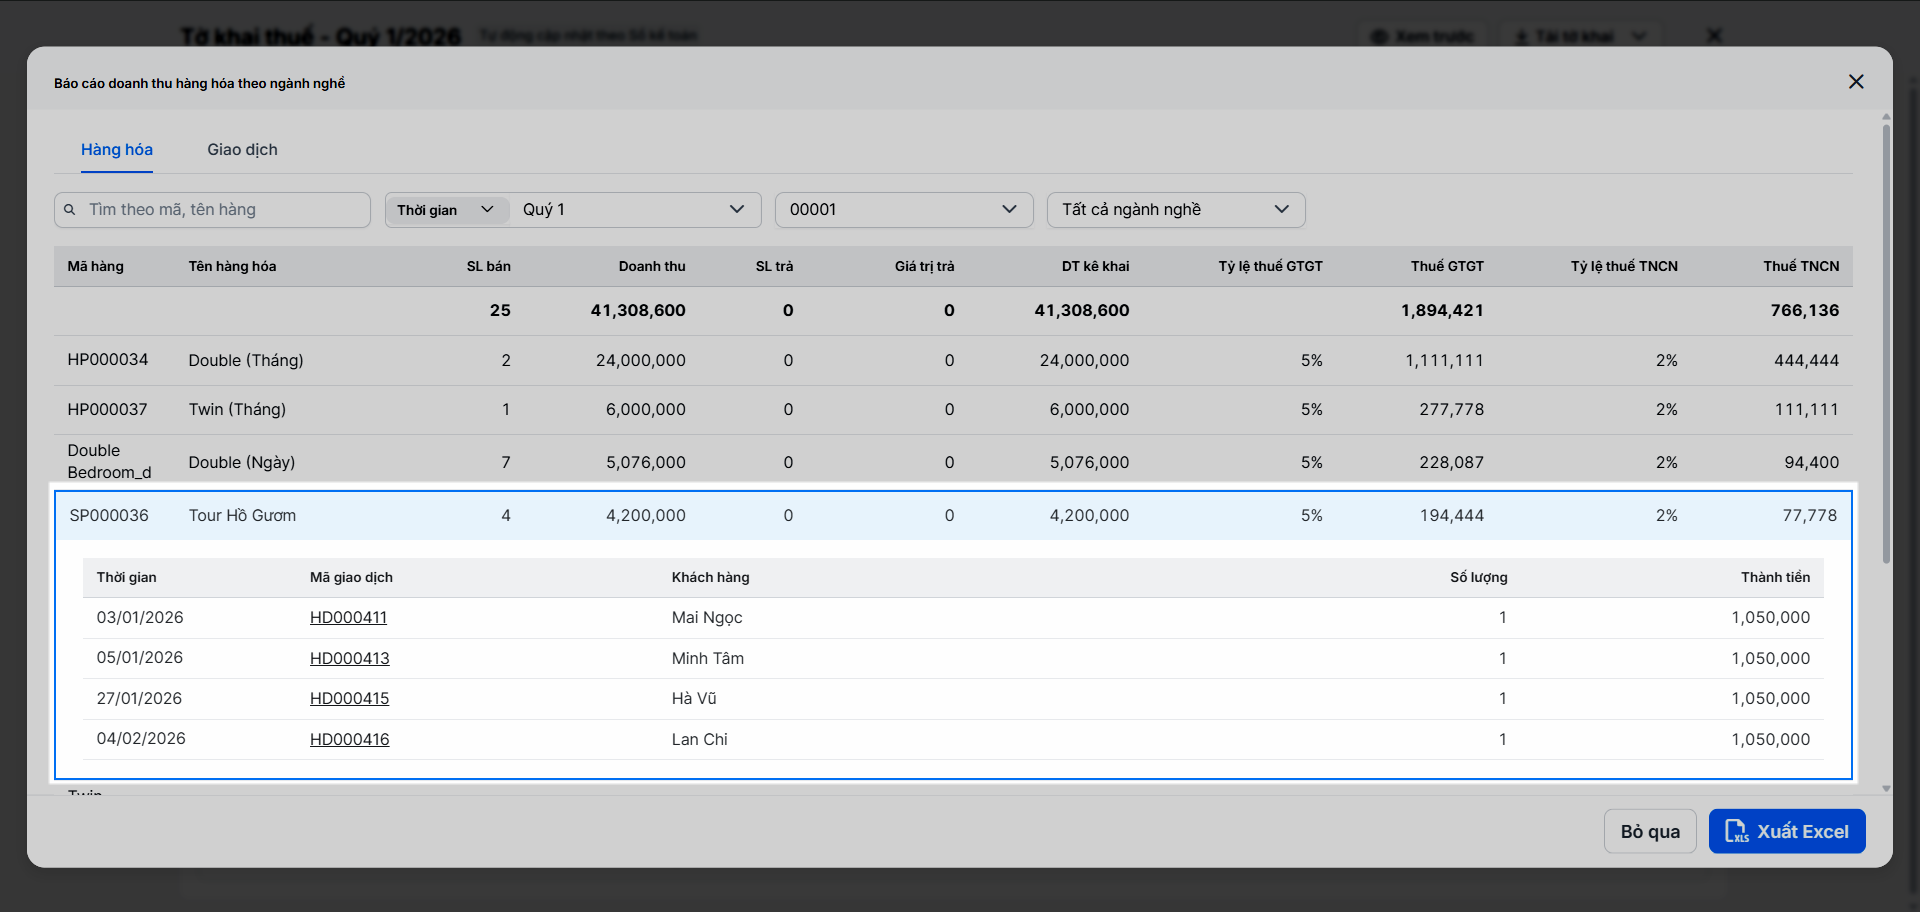1920x912 pixels.
Task: Open invoice link HD000411
Action: pos(348,618)
